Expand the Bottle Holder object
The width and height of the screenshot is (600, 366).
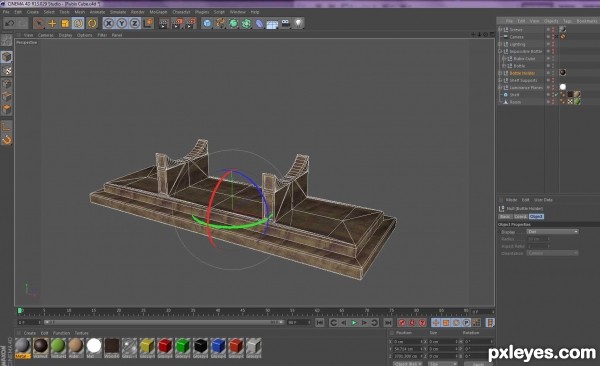point(500,73)
